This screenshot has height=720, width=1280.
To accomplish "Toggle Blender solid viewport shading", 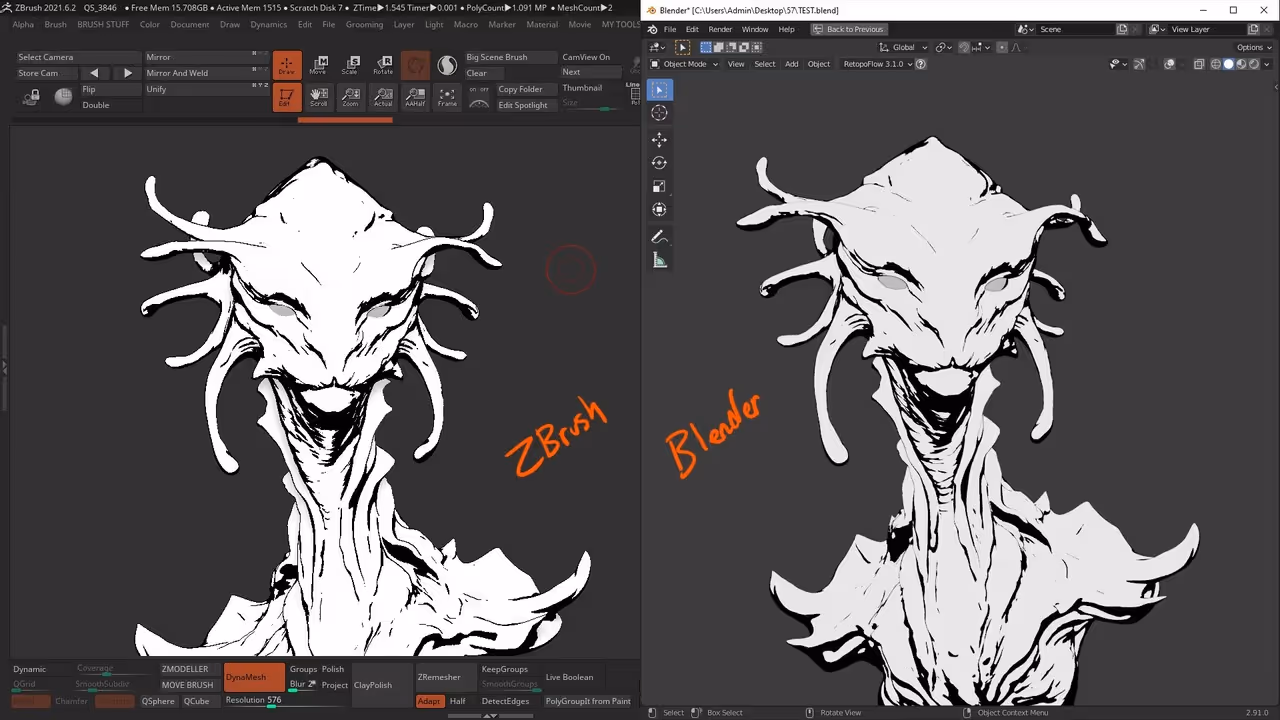I will [1229, 64].
